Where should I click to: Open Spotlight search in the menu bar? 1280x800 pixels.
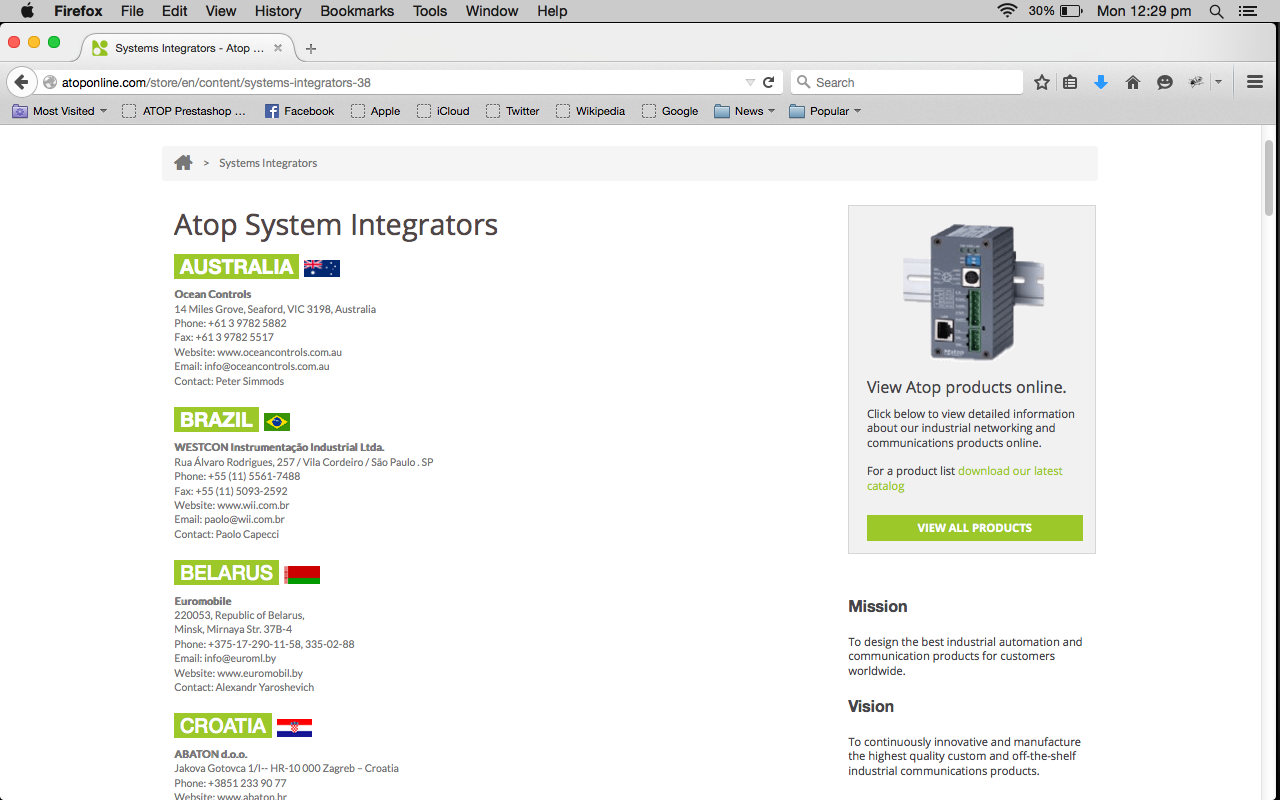(1216, 11)
